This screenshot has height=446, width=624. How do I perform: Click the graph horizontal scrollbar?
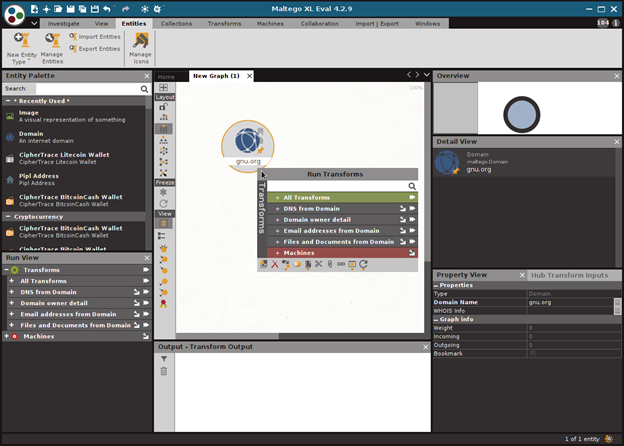[228, 336]
